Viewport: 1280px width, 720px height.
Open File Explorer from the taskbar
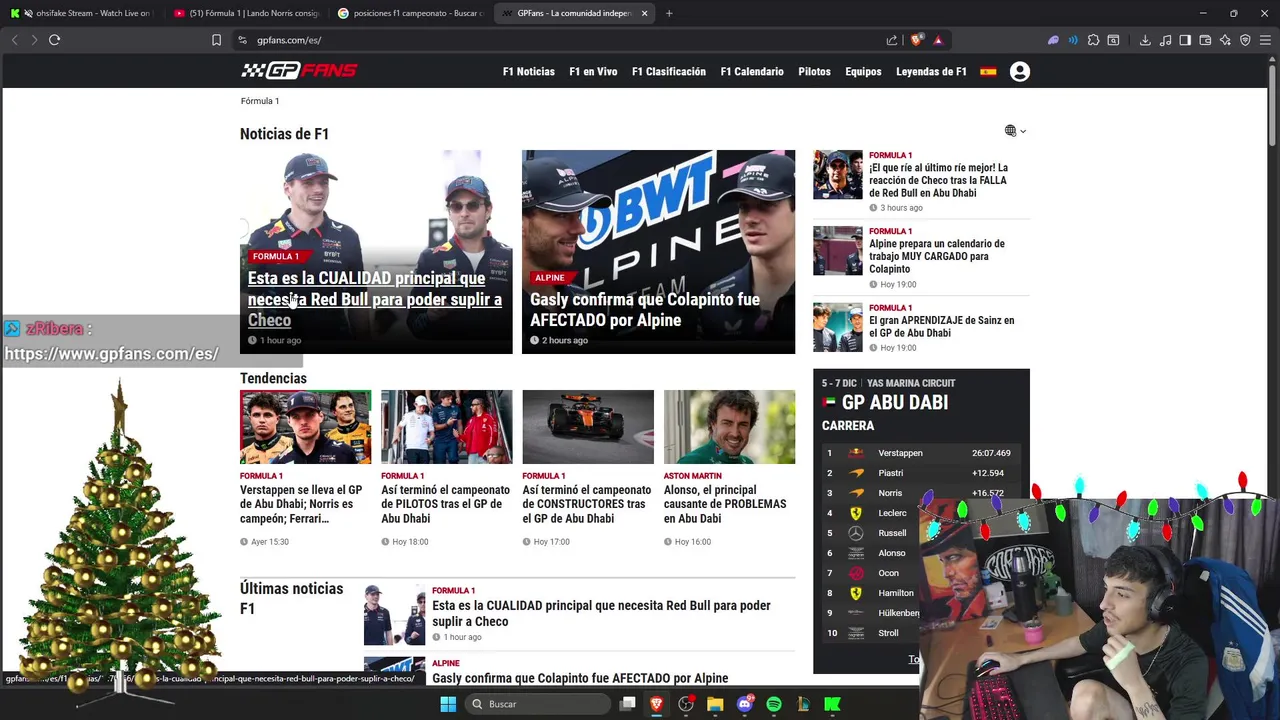click(715, 704)
